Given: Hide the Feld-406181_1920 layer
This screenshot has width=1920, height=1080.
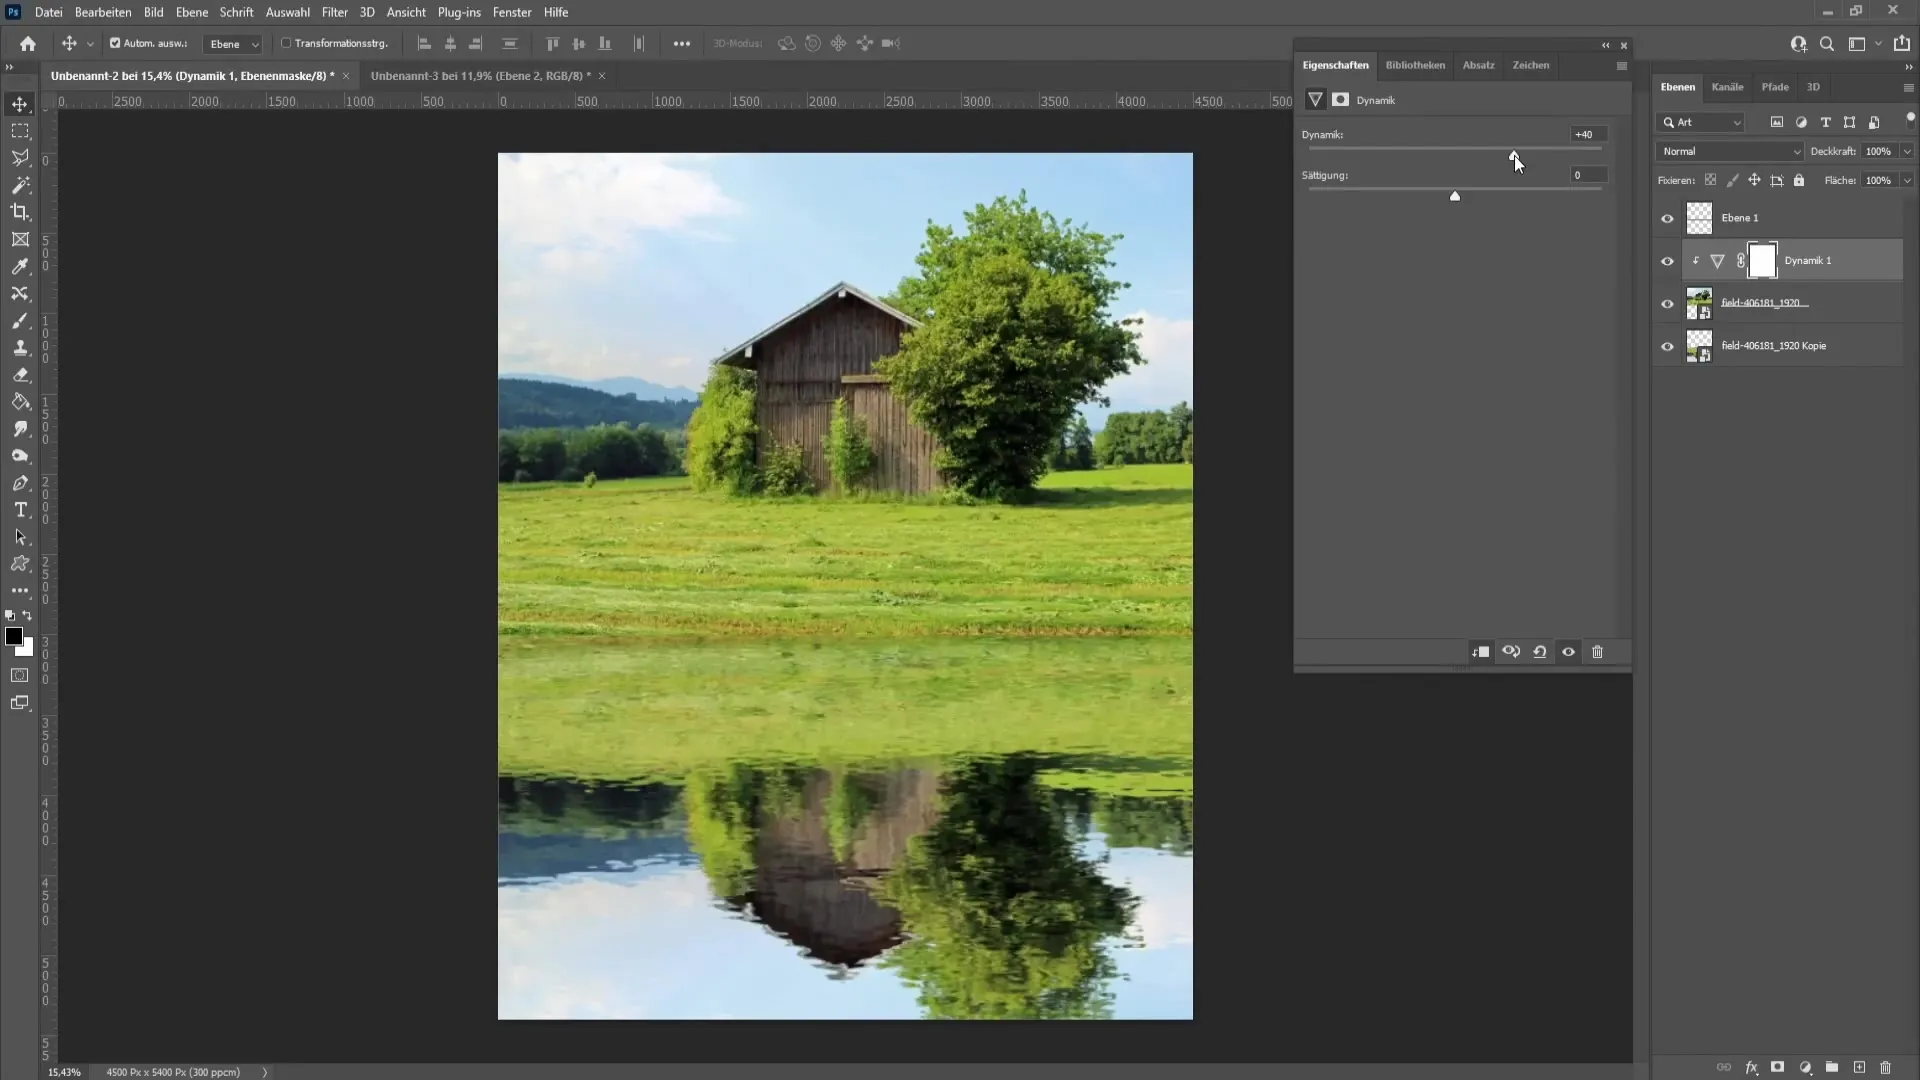Looking at the screenshot, I should pos(1667,303).
